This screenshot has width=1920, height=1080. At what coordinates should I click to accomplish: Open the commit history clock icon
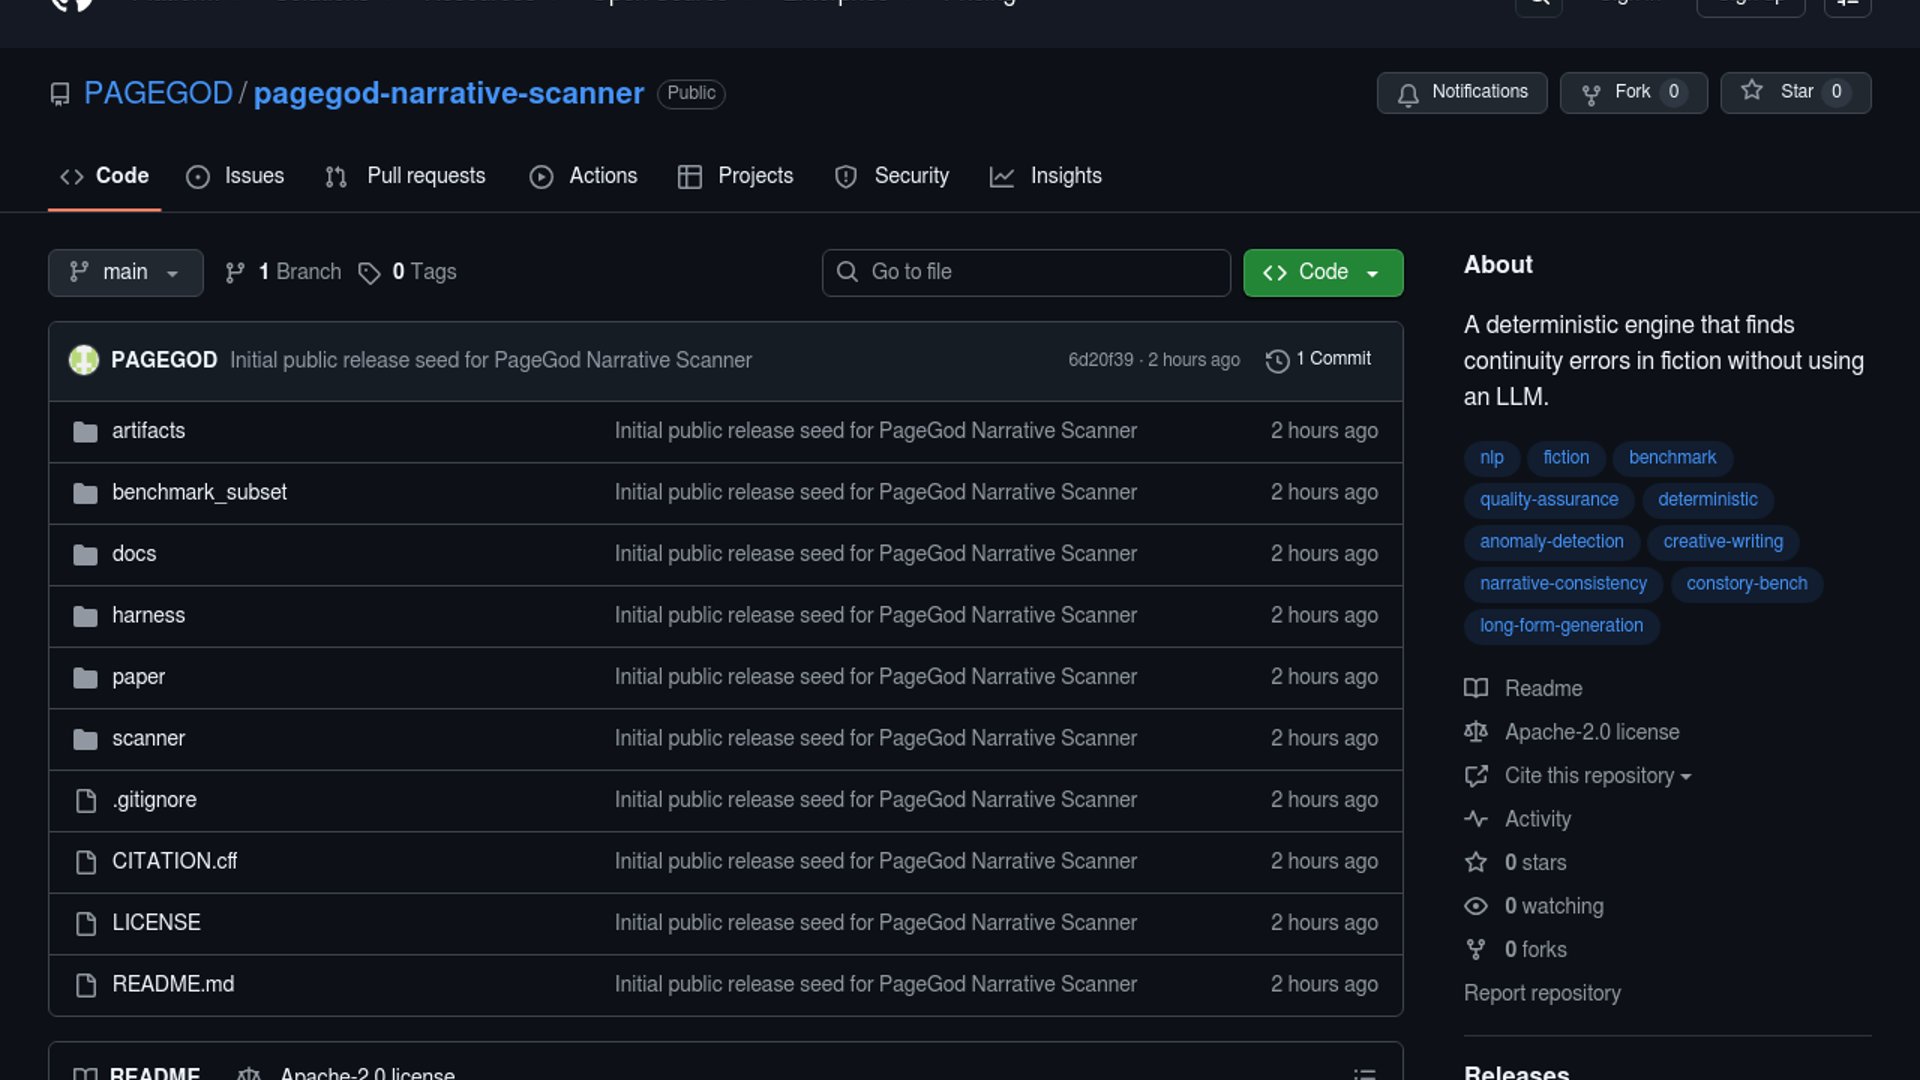tap(1277, 360)
